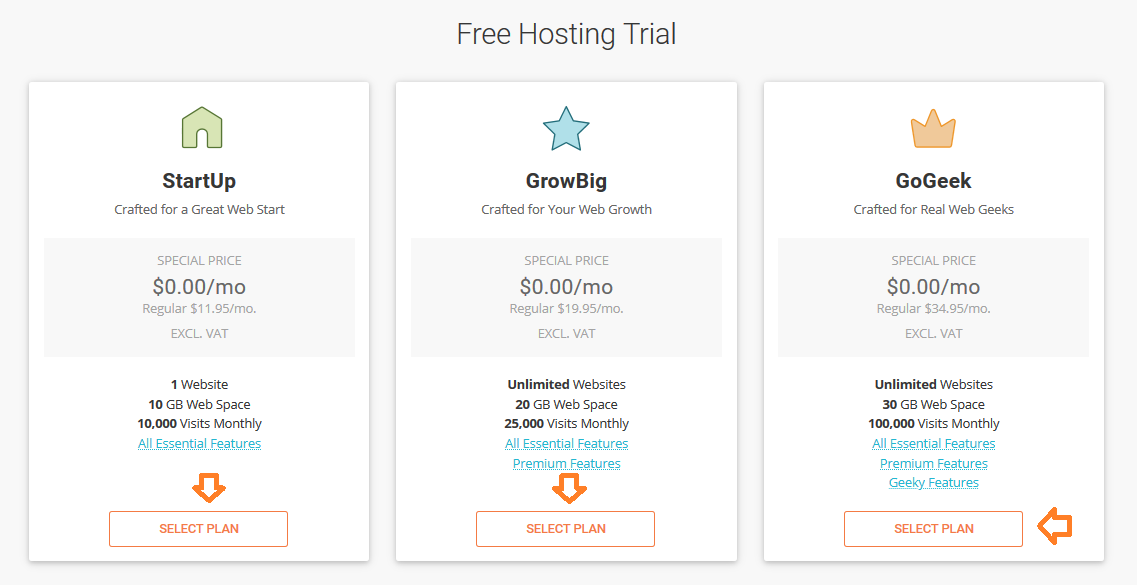The image size is (1137, 585).
Task: Open the Geeky Features link
Action: pyautogui.click(x=933, y=483)
